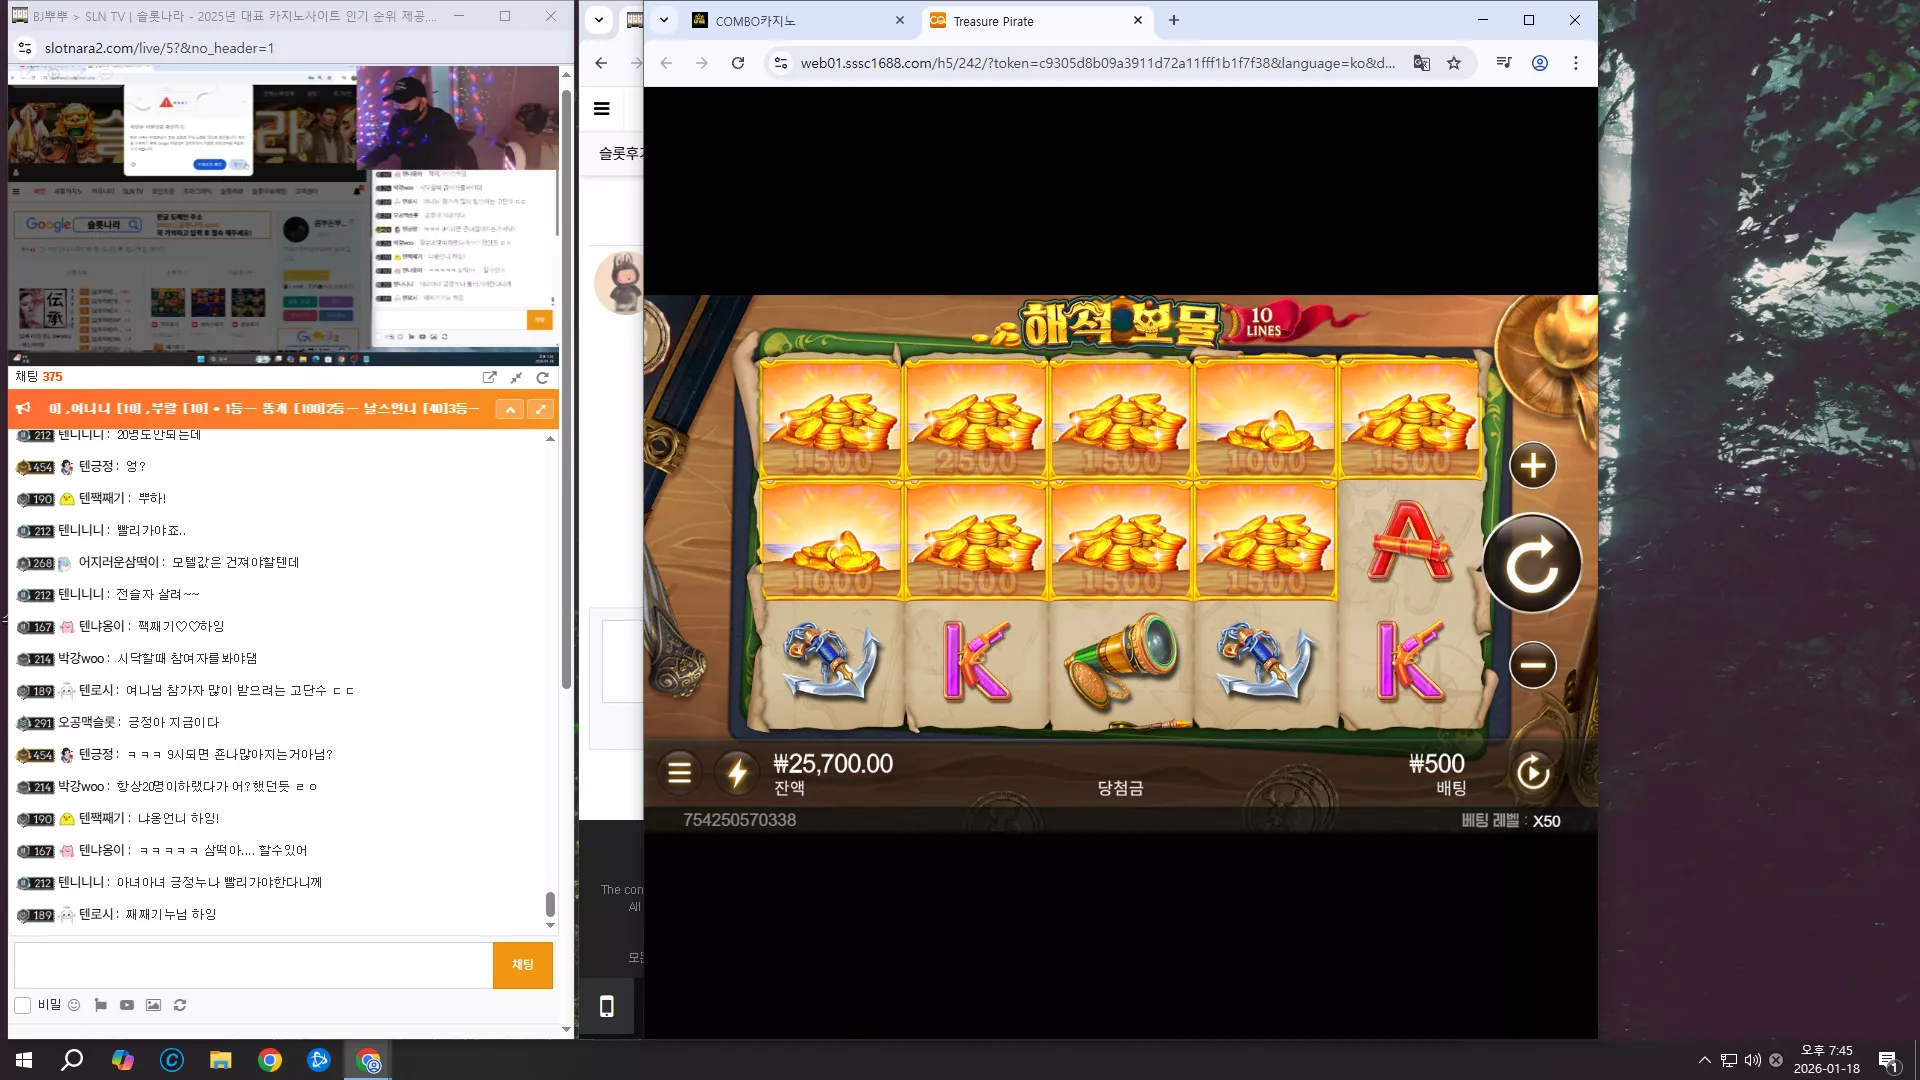Expand the orange announcement banner fully
Screen dimensions: 1920x1080
540,409
